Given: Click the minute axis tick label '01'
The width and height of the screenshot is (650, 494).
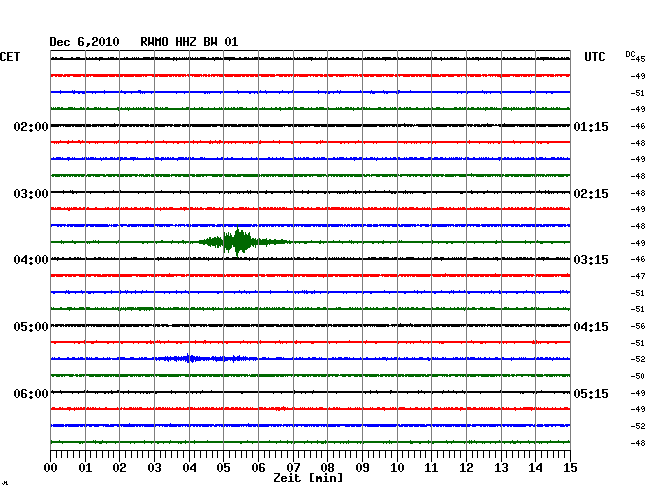Looking at the screenshot, I should coord(85,467).
